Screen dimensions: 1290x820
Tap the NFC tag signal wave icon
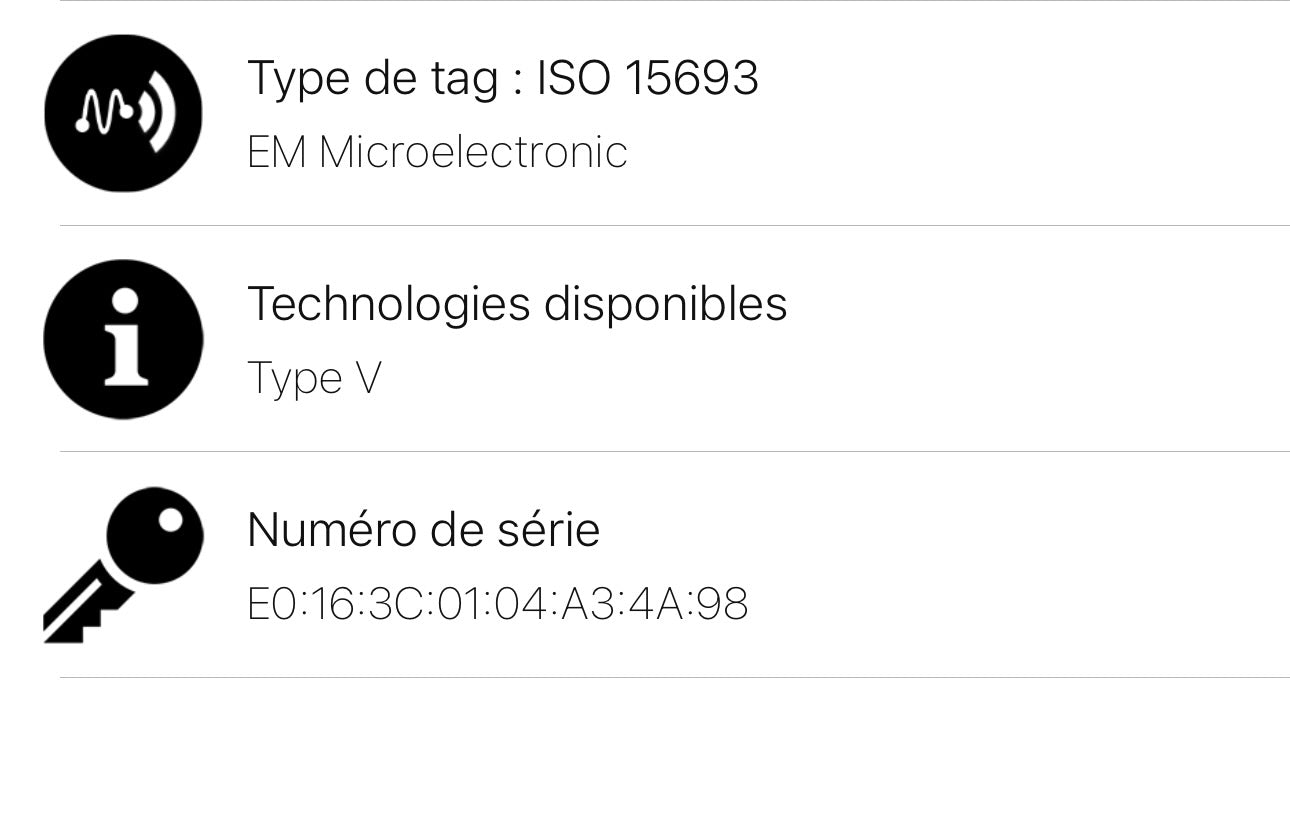coord(123,113)
